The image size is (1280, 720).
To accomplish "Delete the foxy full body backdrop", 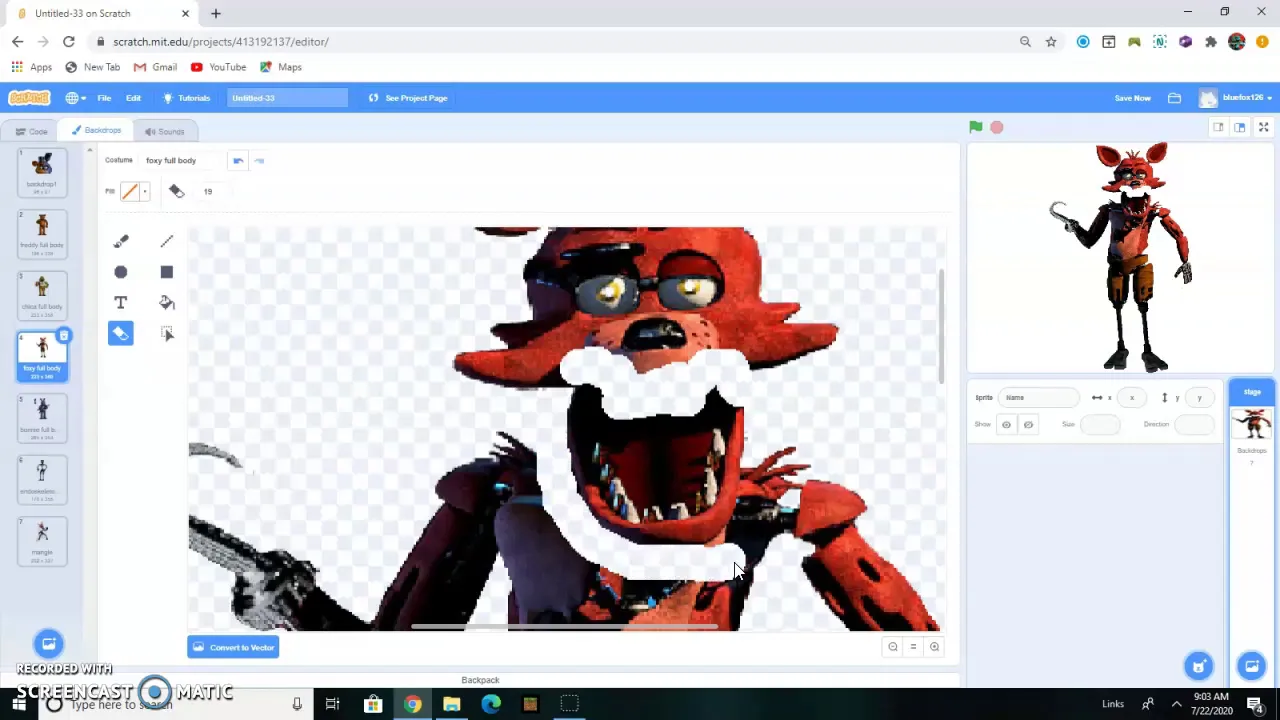I will pos(63,336).
